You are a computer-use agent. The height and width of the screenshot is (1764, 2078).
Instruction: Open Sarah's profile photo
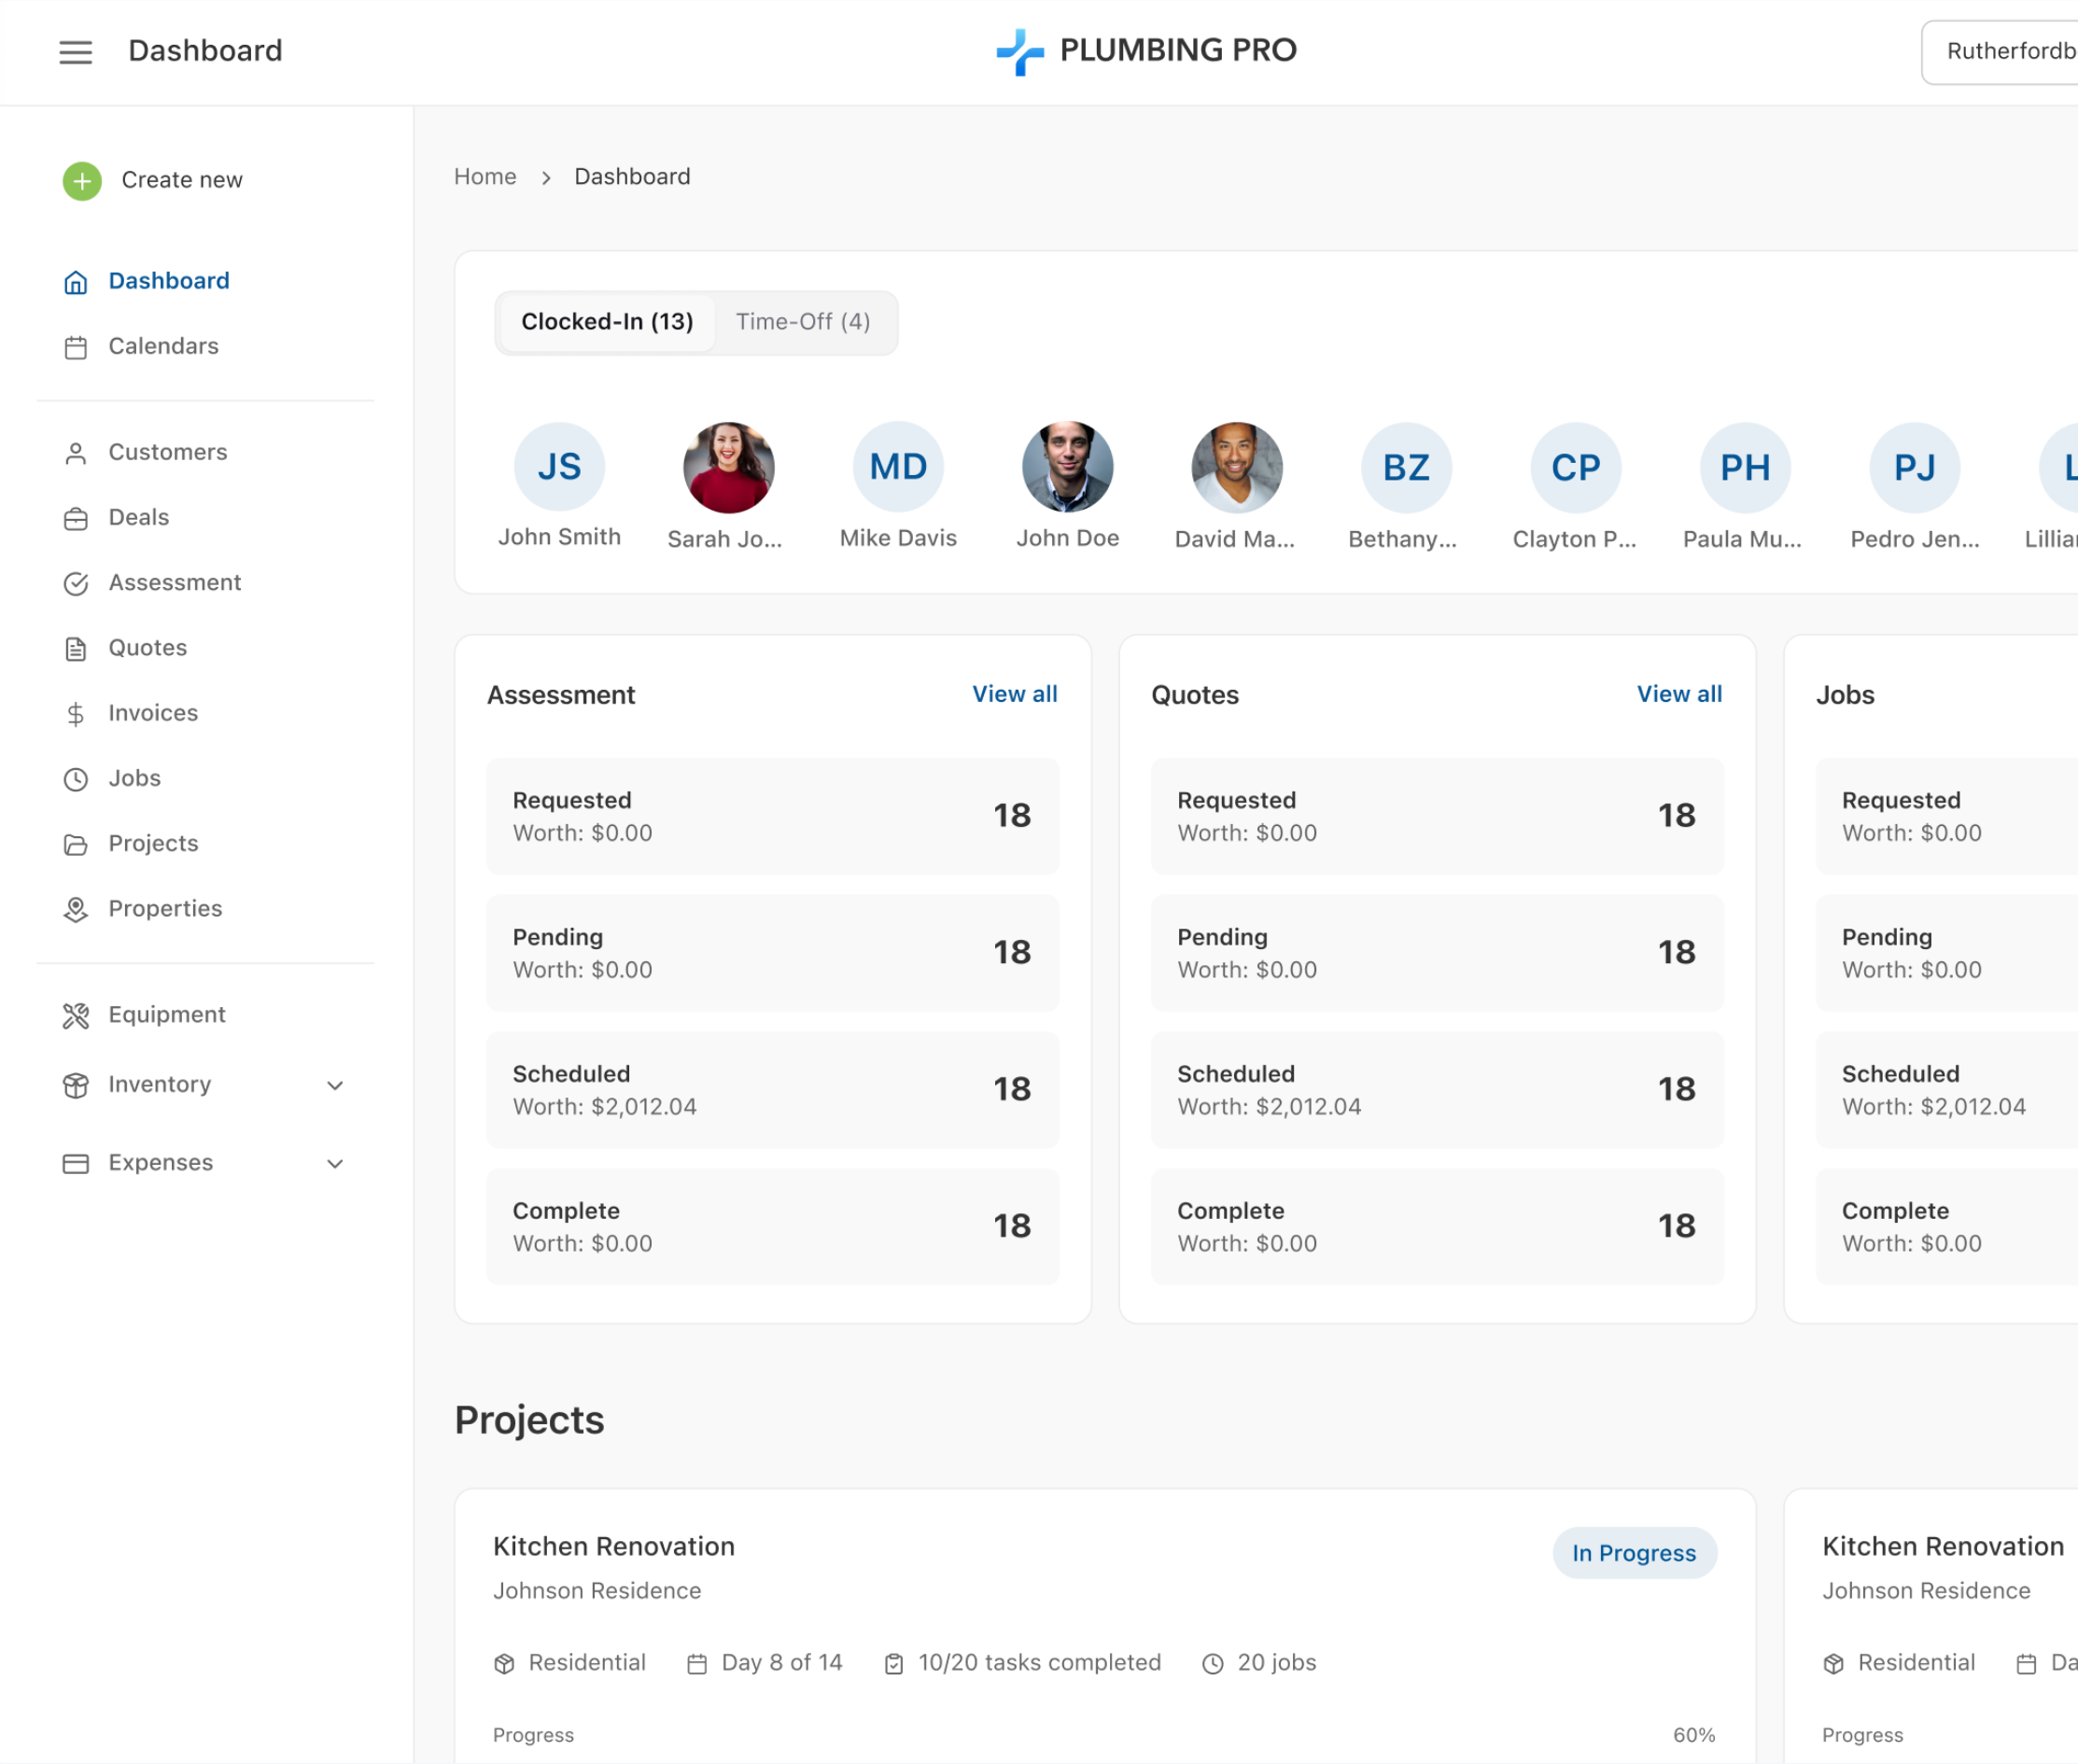pyautogui.click(x=728, y=467)
